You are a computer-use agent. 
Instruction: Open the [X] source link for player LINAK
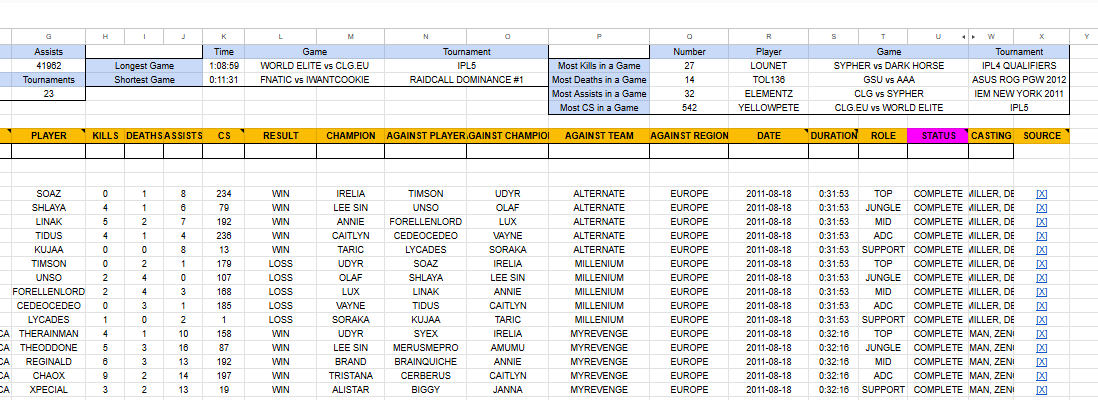[1041, 221]
